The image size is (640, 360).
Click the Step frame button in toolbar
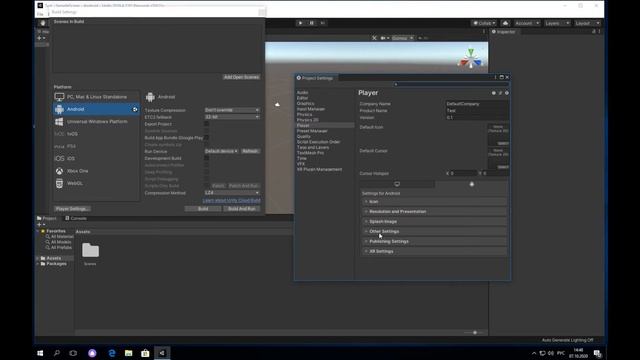pyautogui.click(x=323, y=23)
